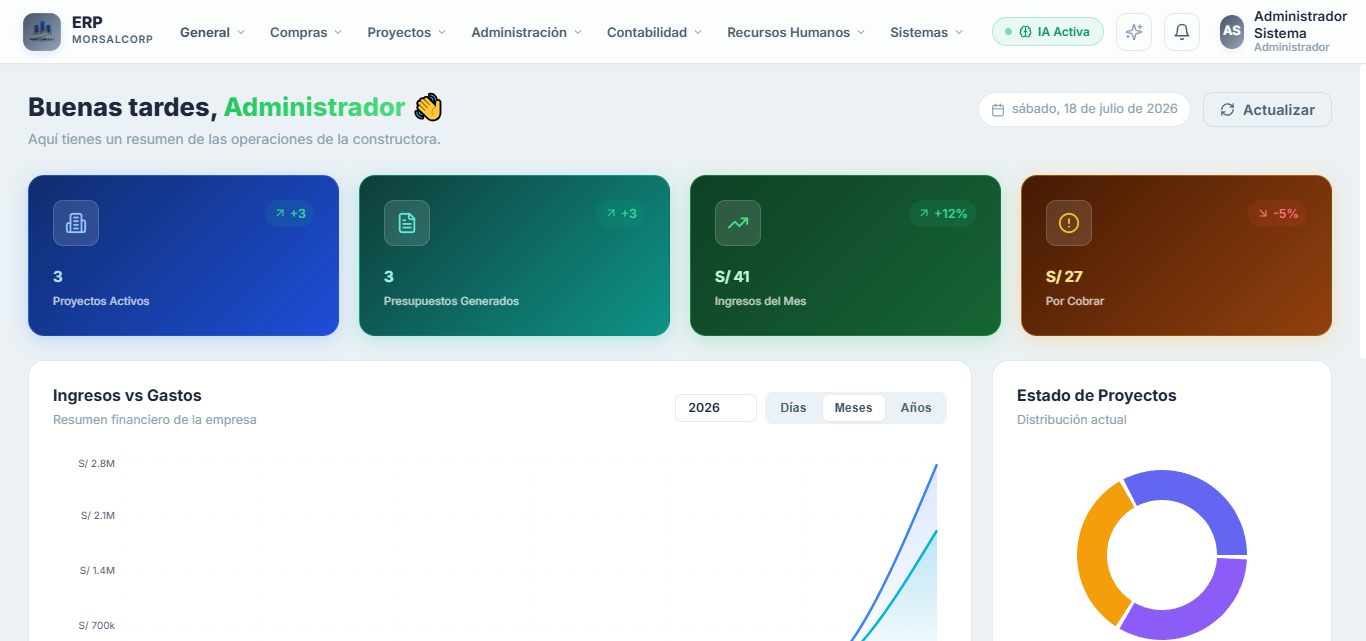1366x641 pixels.
Task: Click the Distribución actual subtitle
Action: 1072,420
